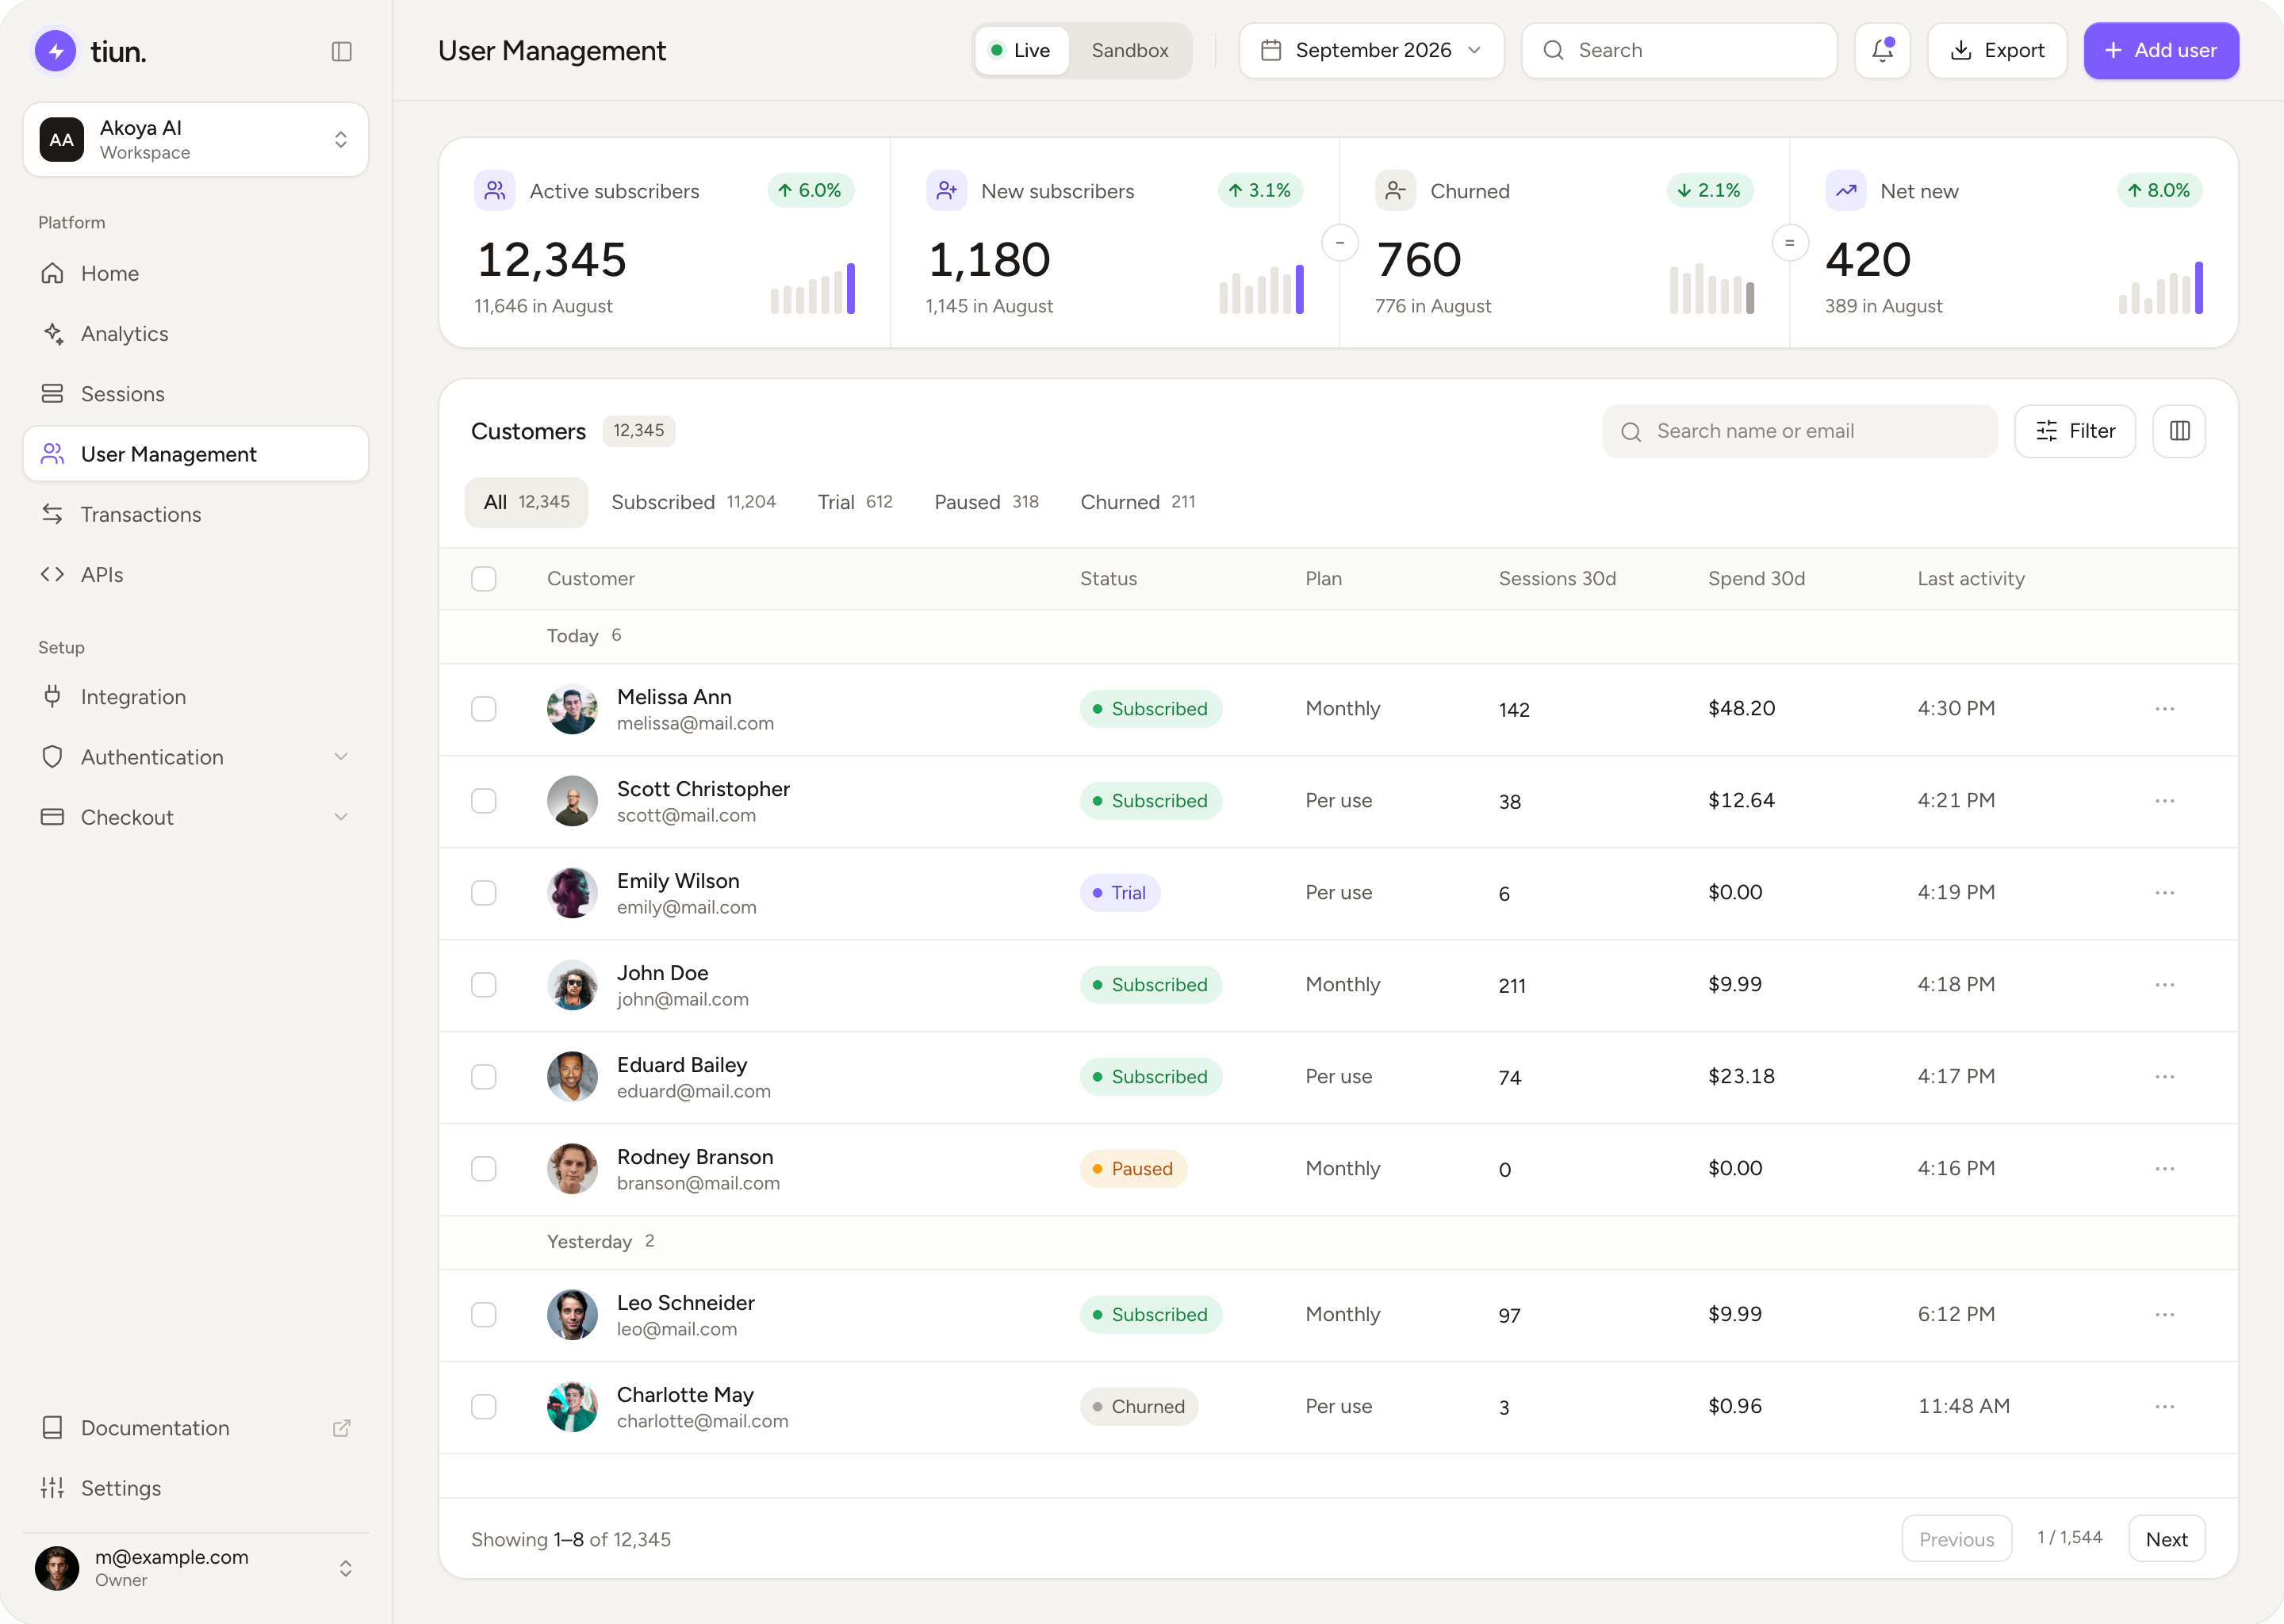Focus the Search name or email field
The image size is (2284, 1624).
(1799, 431)
